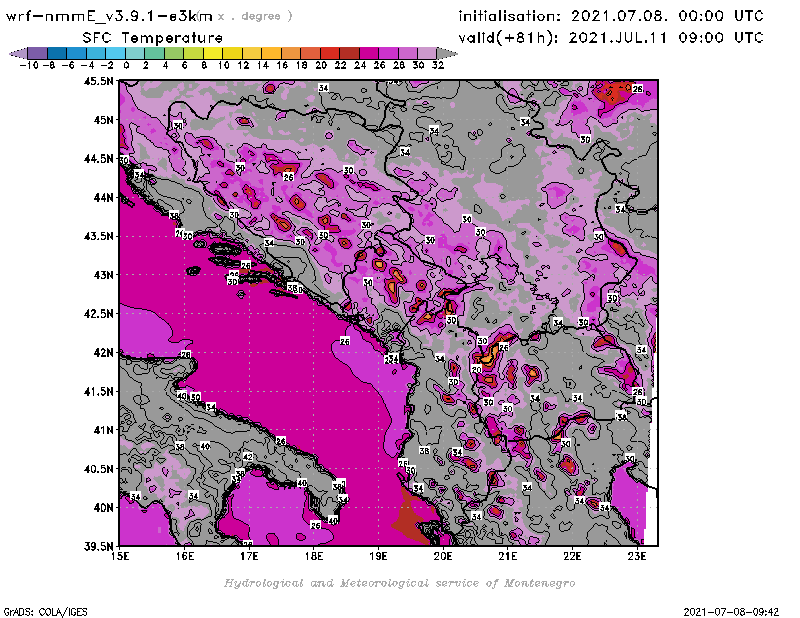The image size is (800, 618).
Task: Click the yellow legend swatch between 8 and 10
Action: pos(213,53)
